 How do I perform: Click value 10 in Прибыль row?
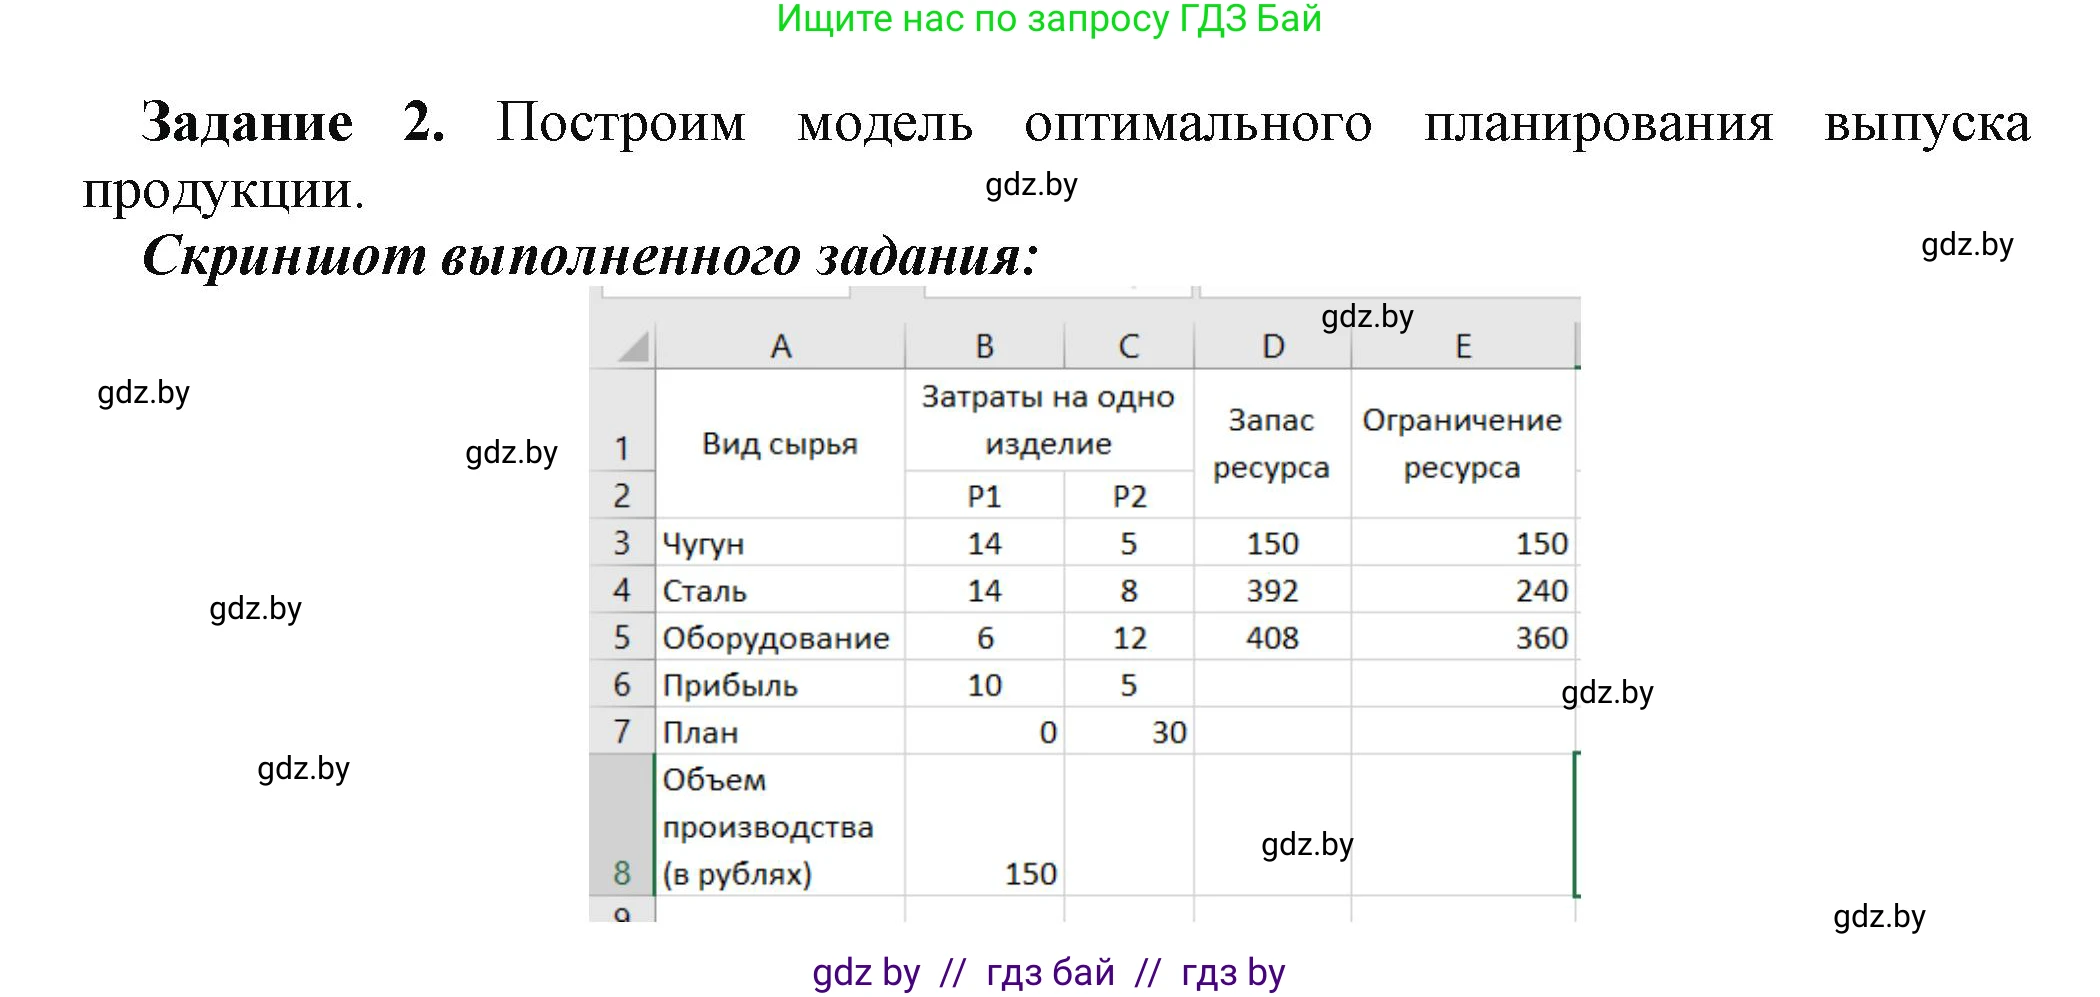point(985,684)
